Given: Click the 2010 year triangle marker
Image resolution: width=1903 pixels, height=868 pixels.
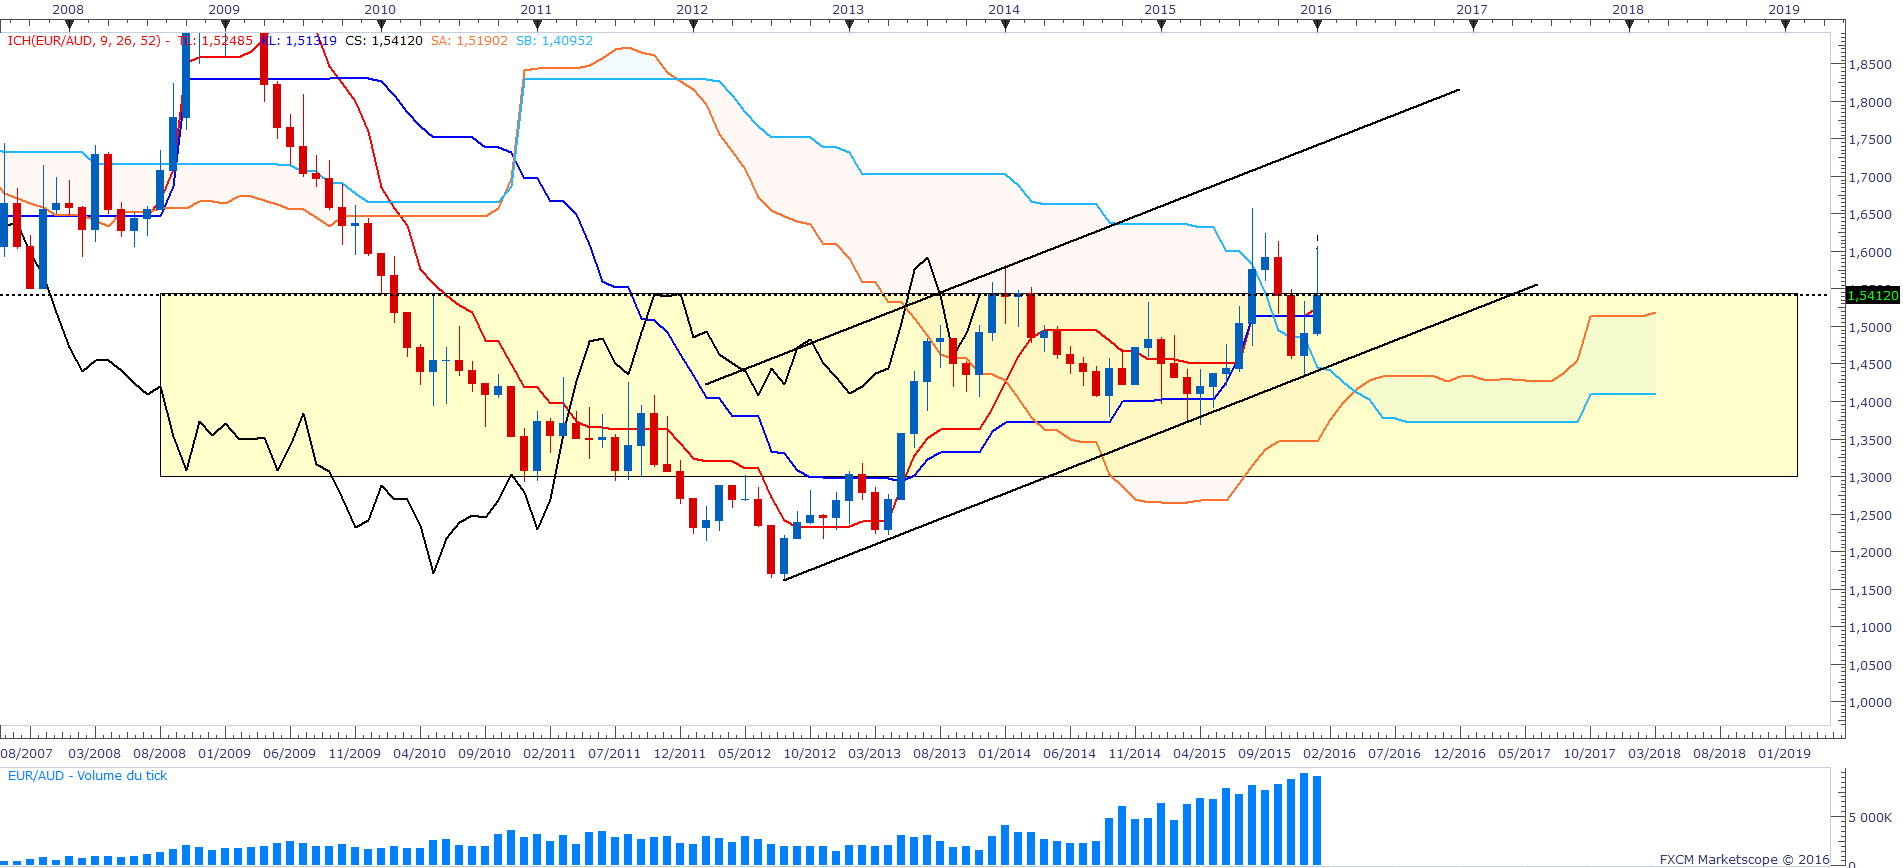Looking at the screenshot, I should [381, 26].
